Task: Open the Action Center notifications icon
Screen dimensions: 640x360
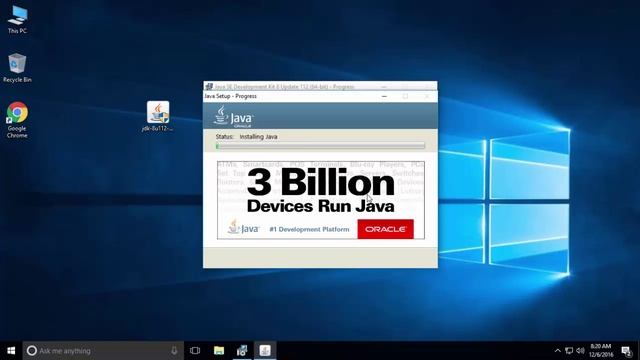Action: tap(627, 351)
